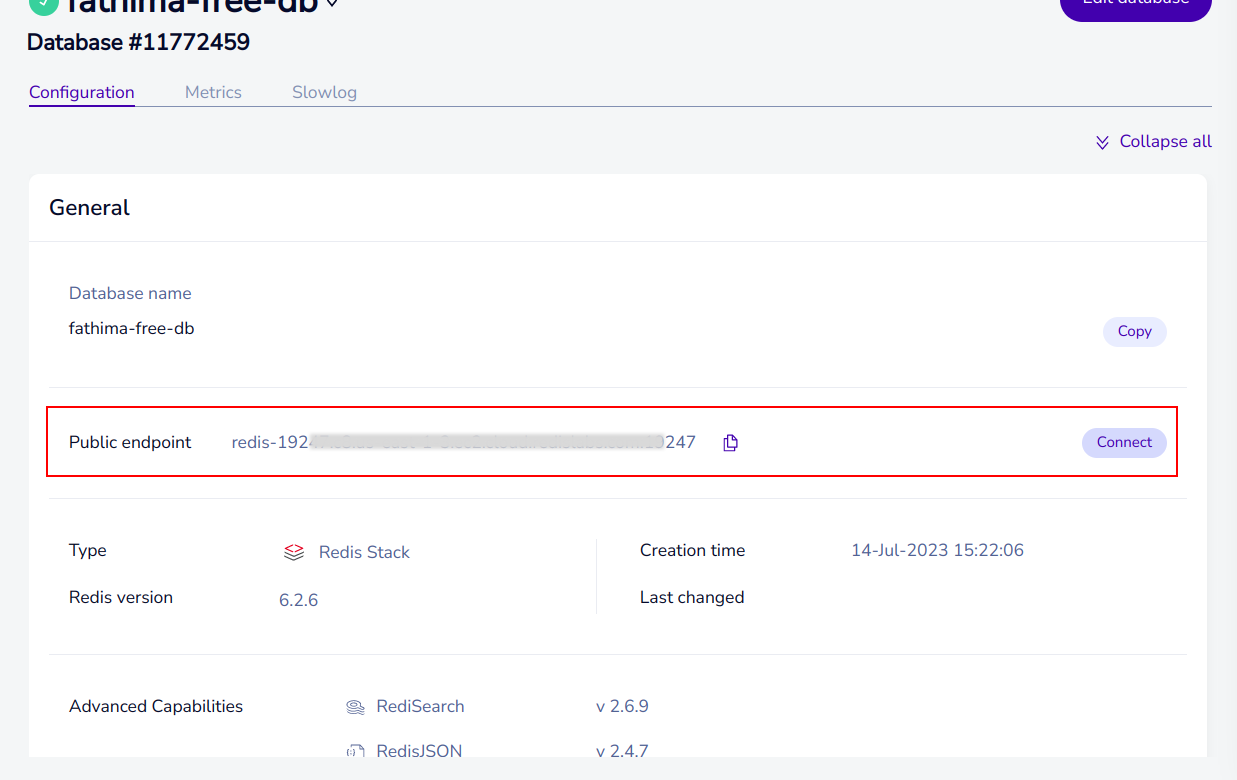Click the RediSearch module icon
The image size is (1237, 780).
point(355,707)
